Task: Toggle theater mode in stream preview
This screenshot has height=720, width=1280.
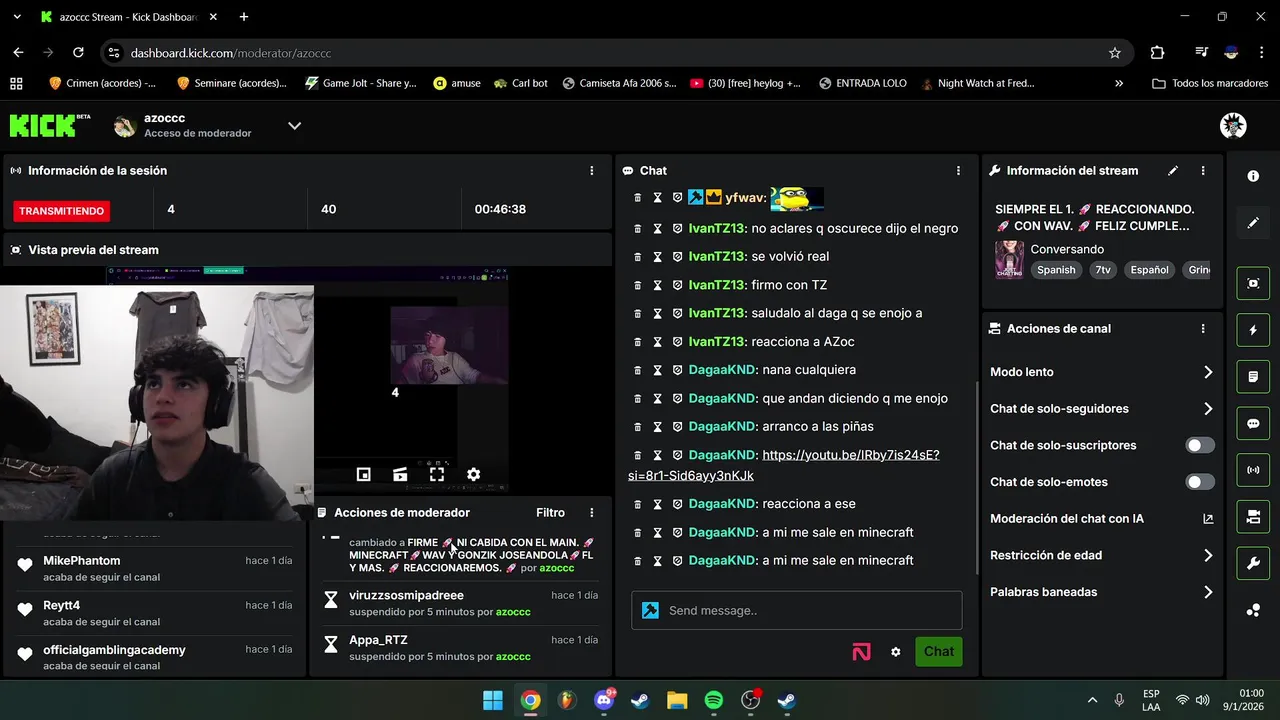Action: 400,474
